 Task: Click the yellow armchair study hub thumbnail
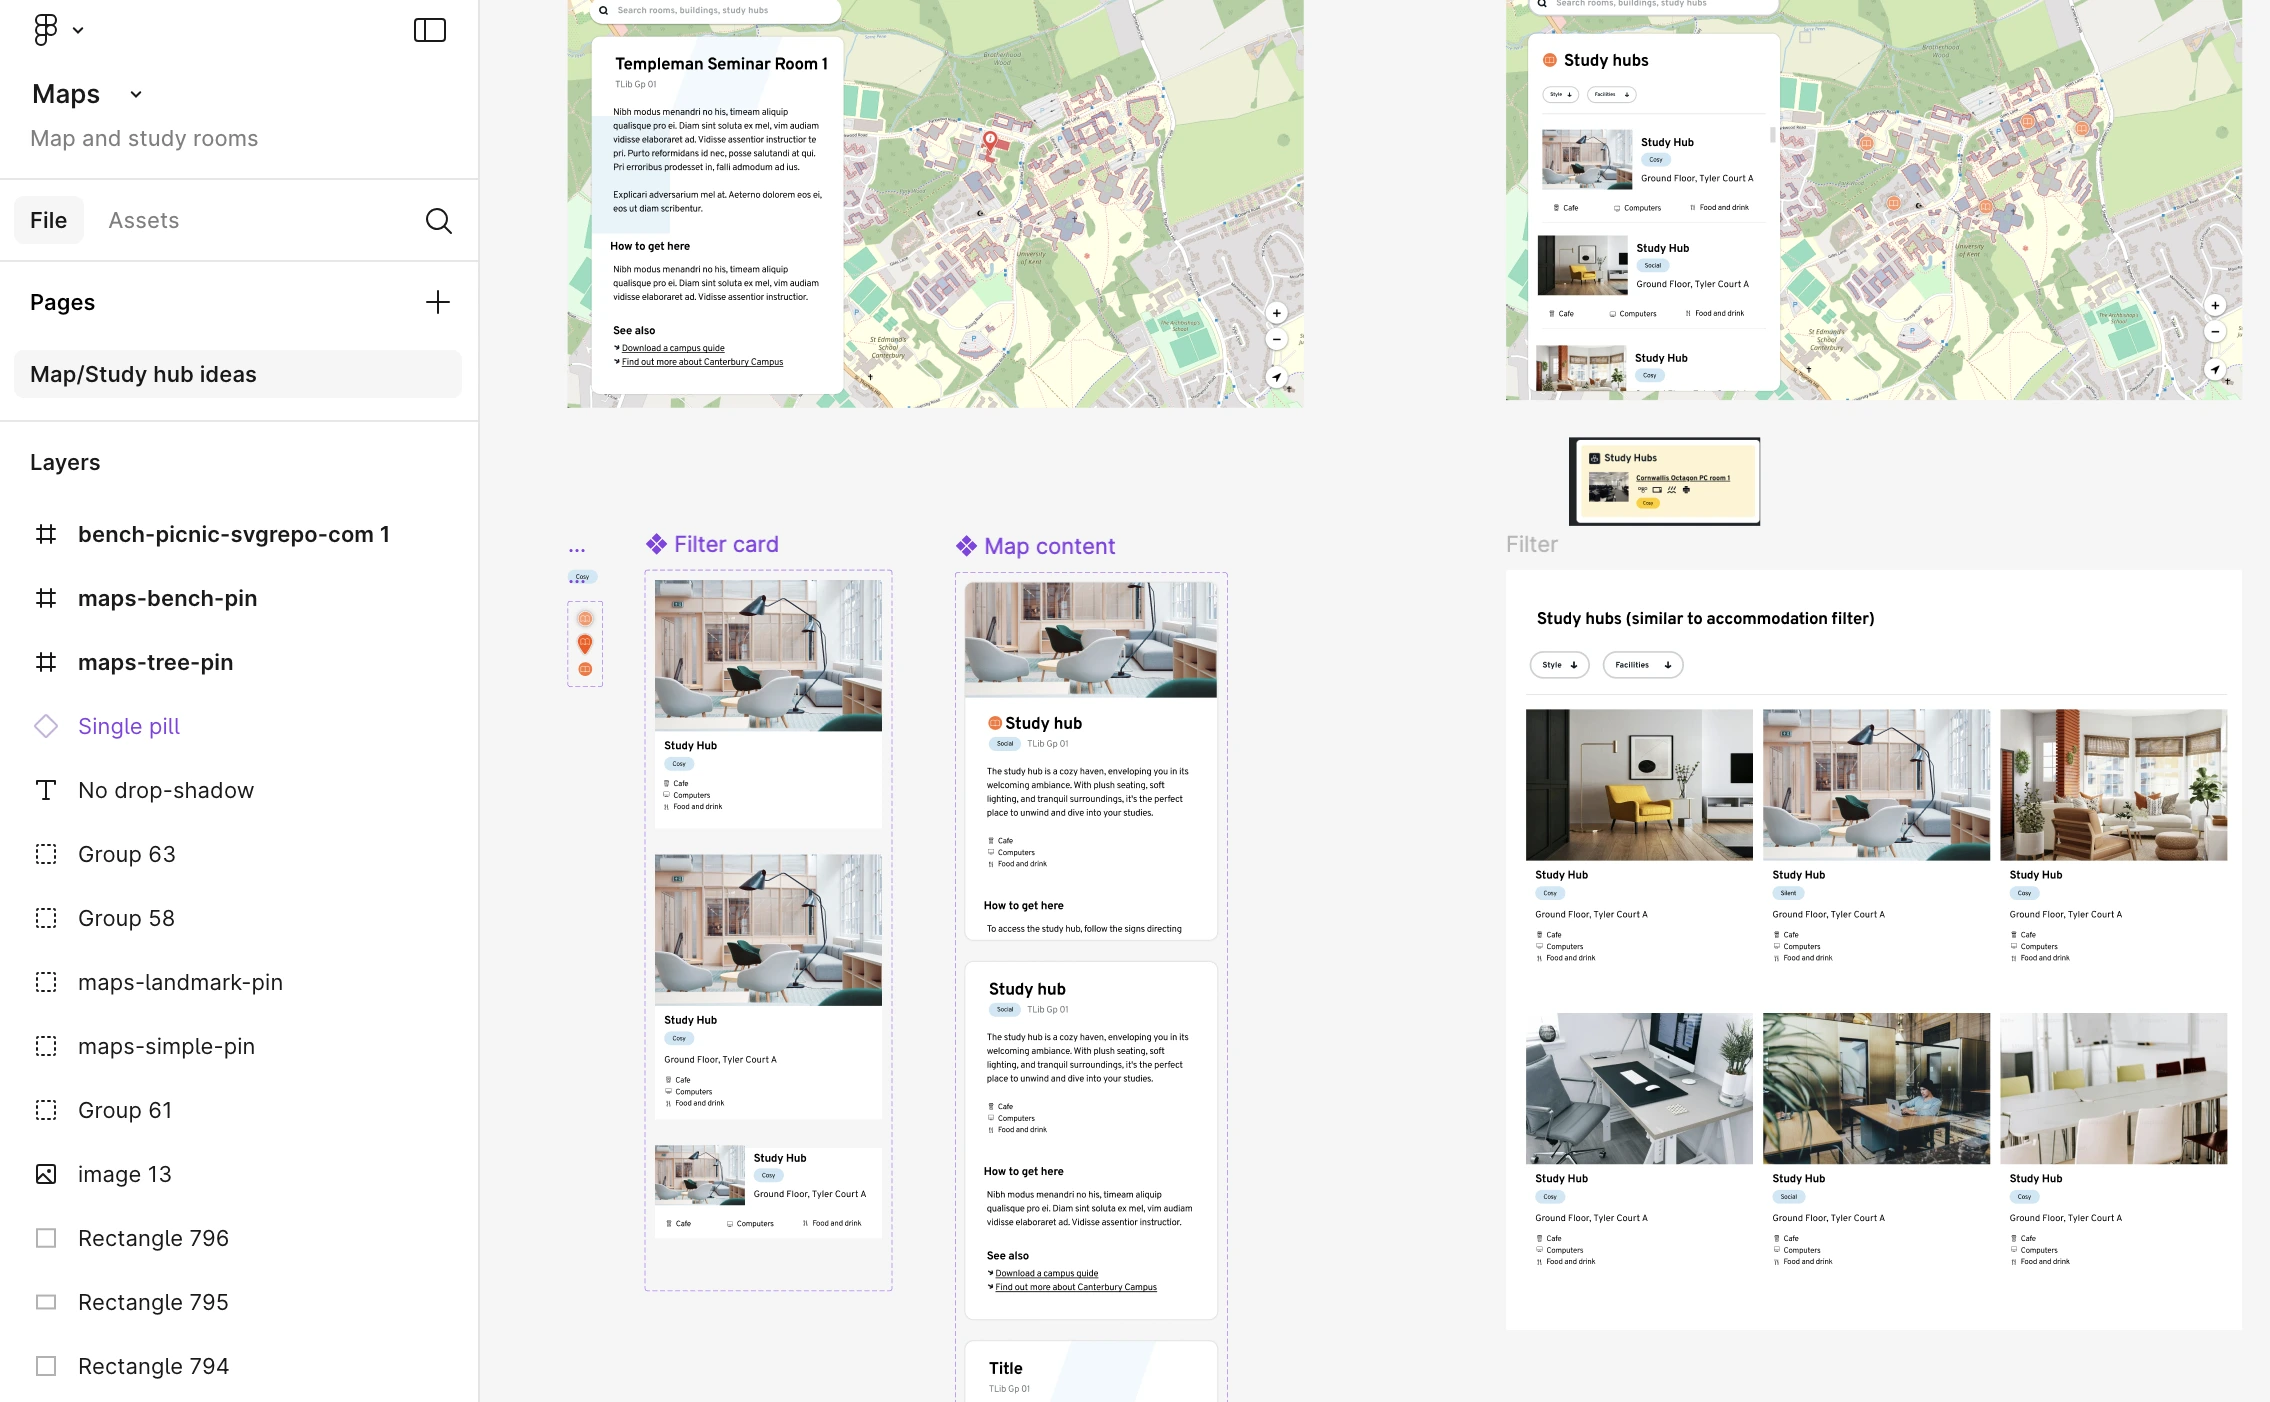1639,785
